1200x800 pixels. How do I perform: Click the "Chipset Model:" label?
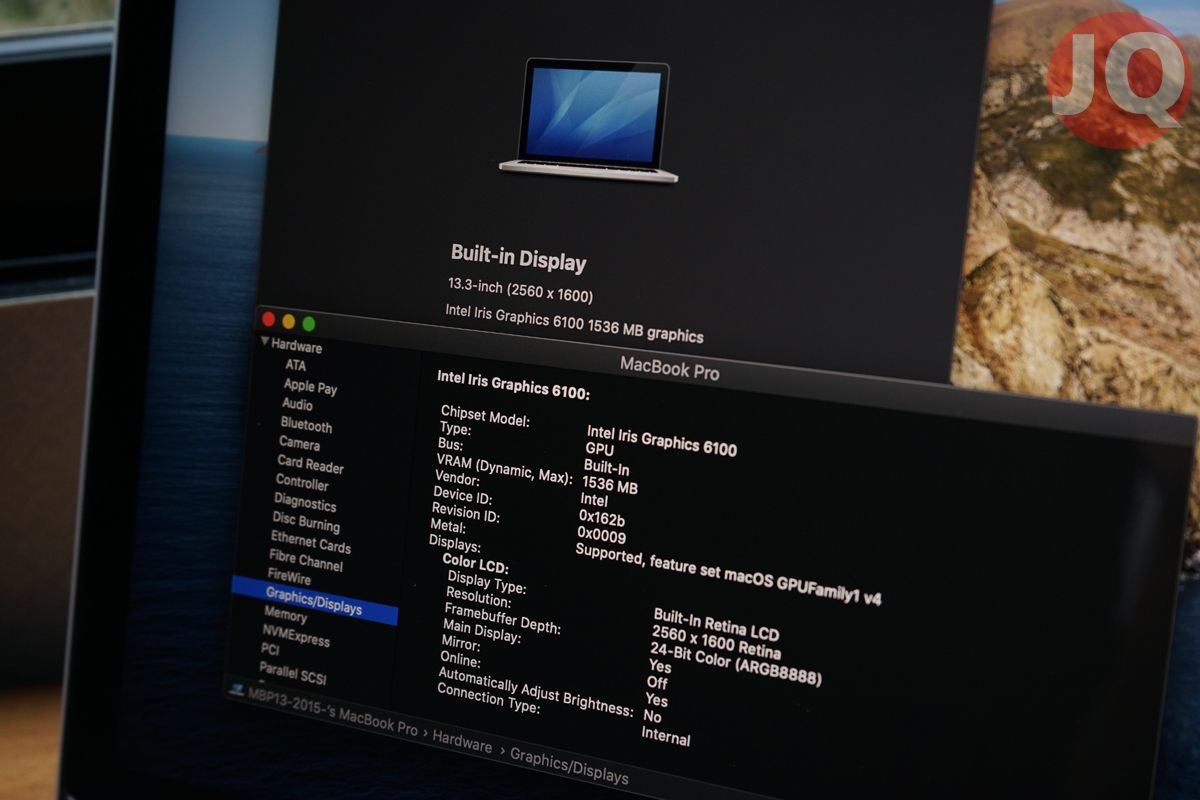tap(485, 415)
